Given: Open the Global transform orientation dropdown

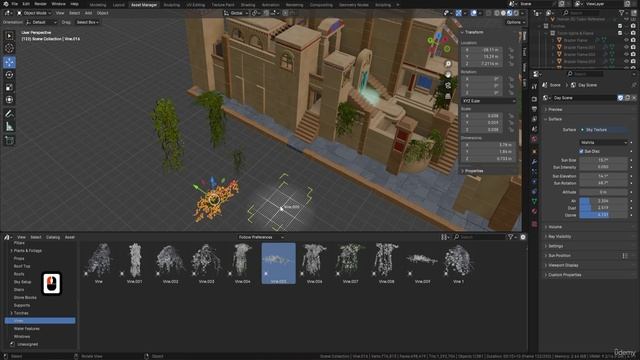Looking at the screenshot, I should click(x=236, y=13).
